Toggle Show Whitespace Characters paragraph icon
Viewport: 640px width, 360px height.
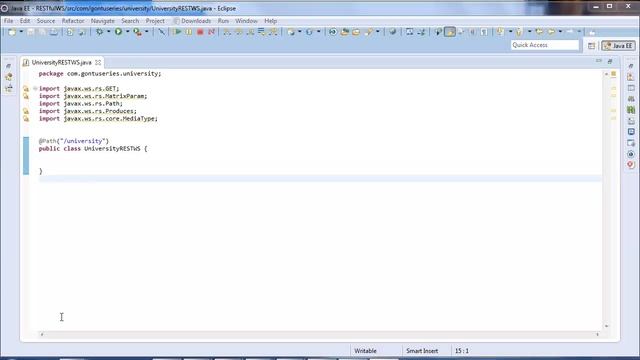pyautogui.click(x=484, y=32)
